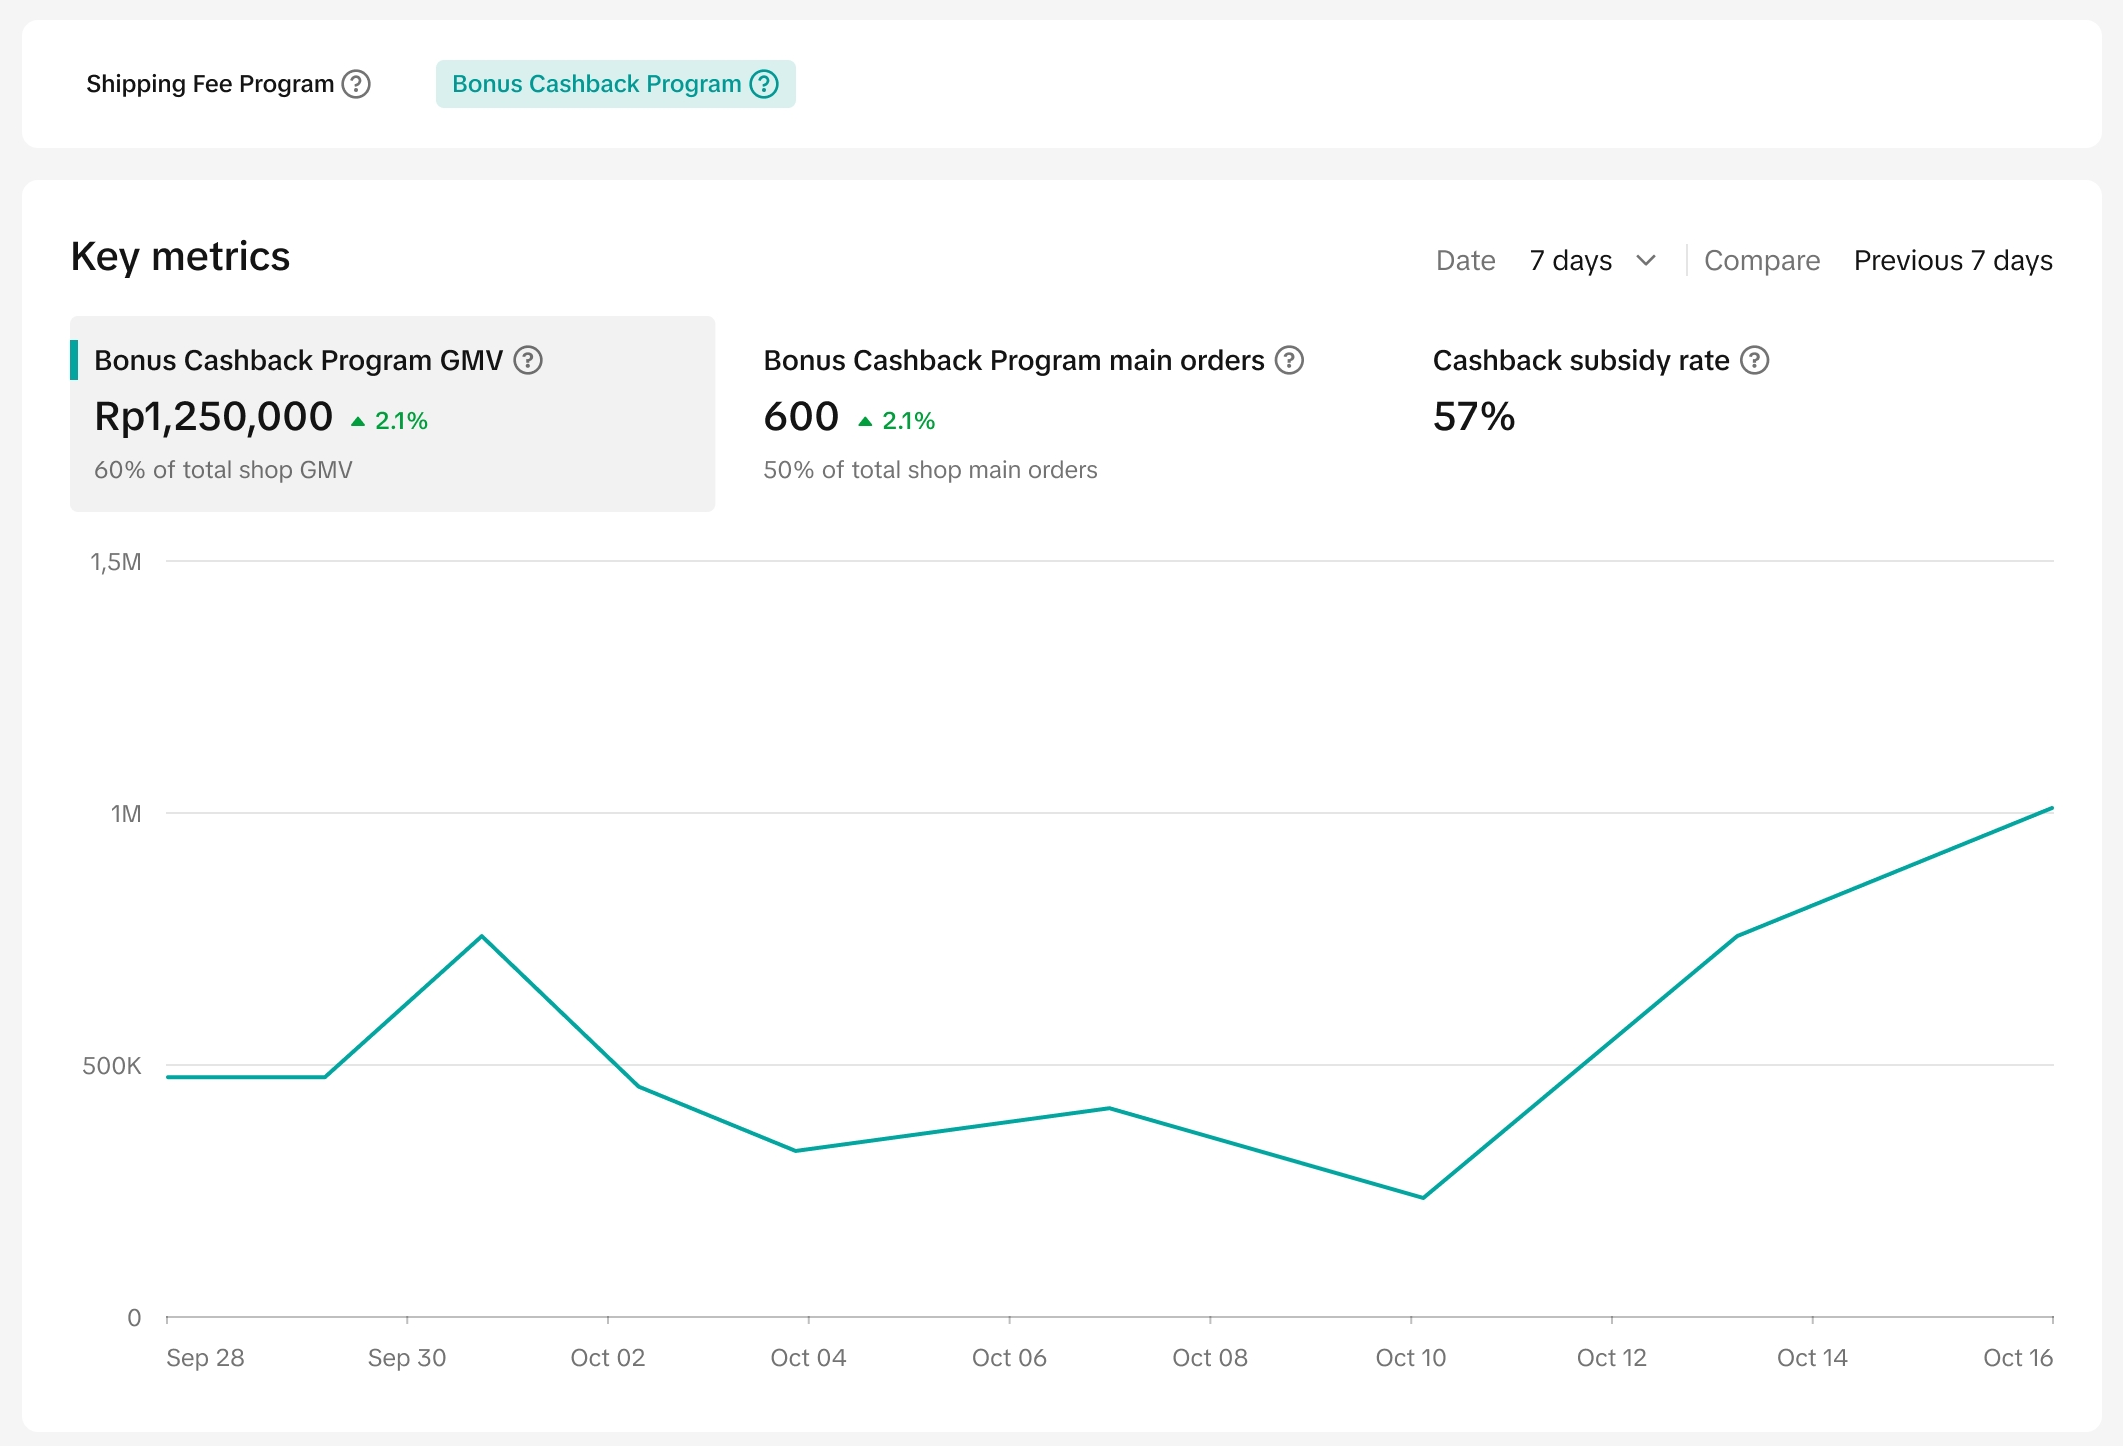Click the Rp1,250,000 GMV value

(213, 417)
